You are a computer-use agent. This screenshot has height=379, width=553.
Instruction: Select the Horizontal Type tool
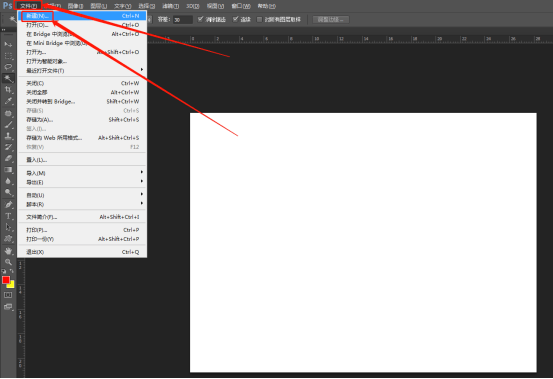[x=8, y=216]
